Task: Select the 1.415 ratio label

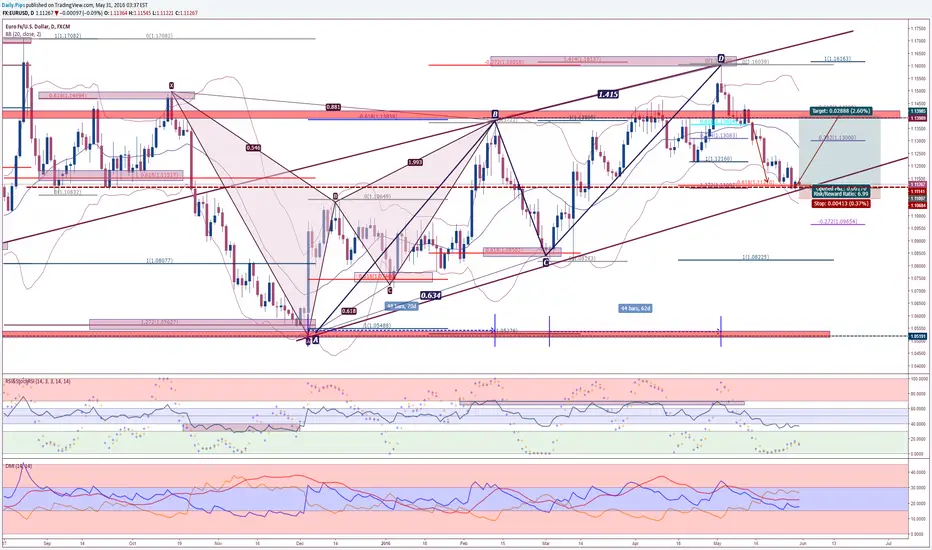Action: [607, 94]
